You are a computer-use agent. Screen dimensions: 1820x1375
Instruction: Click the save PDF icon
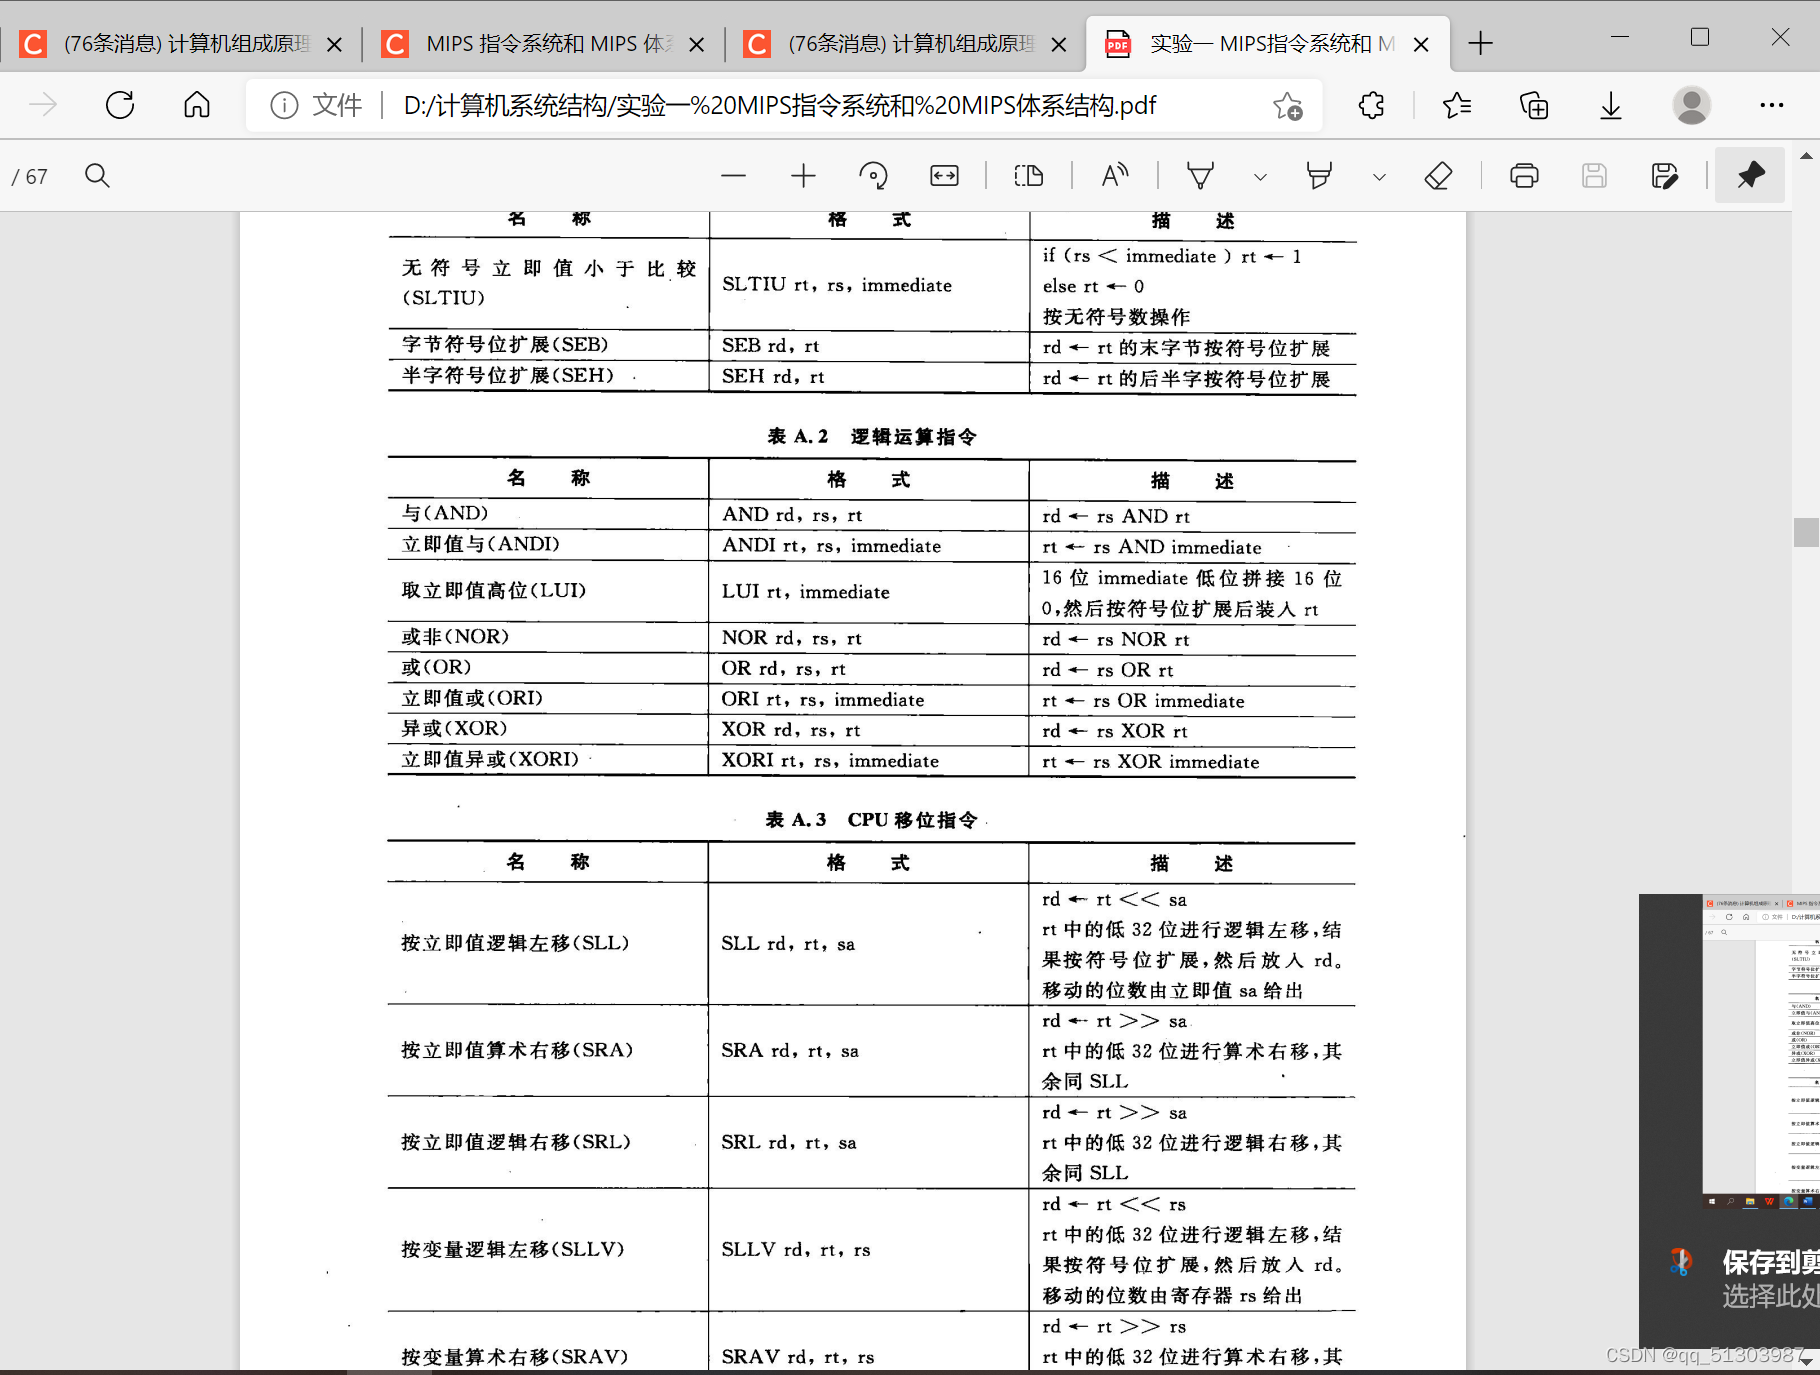point(1594,176)
